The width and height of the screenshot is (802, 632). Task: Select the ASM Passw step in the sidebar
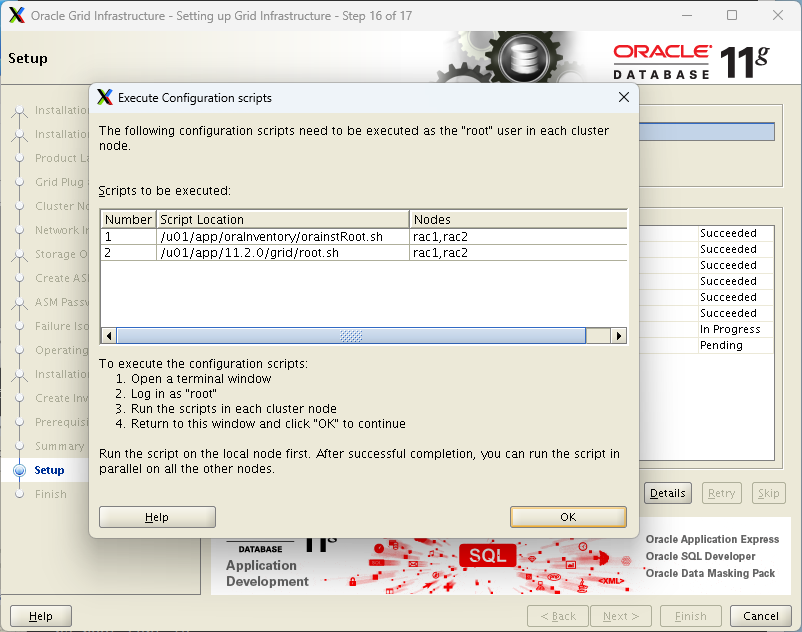coord(61,302)
